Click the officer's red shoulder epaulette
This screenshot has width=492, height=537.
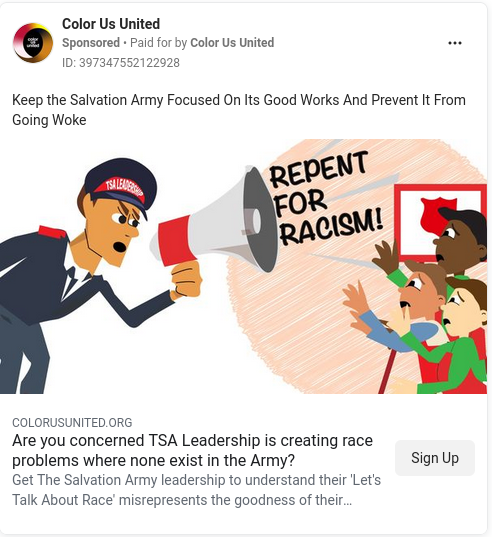[x=53, y=233]
